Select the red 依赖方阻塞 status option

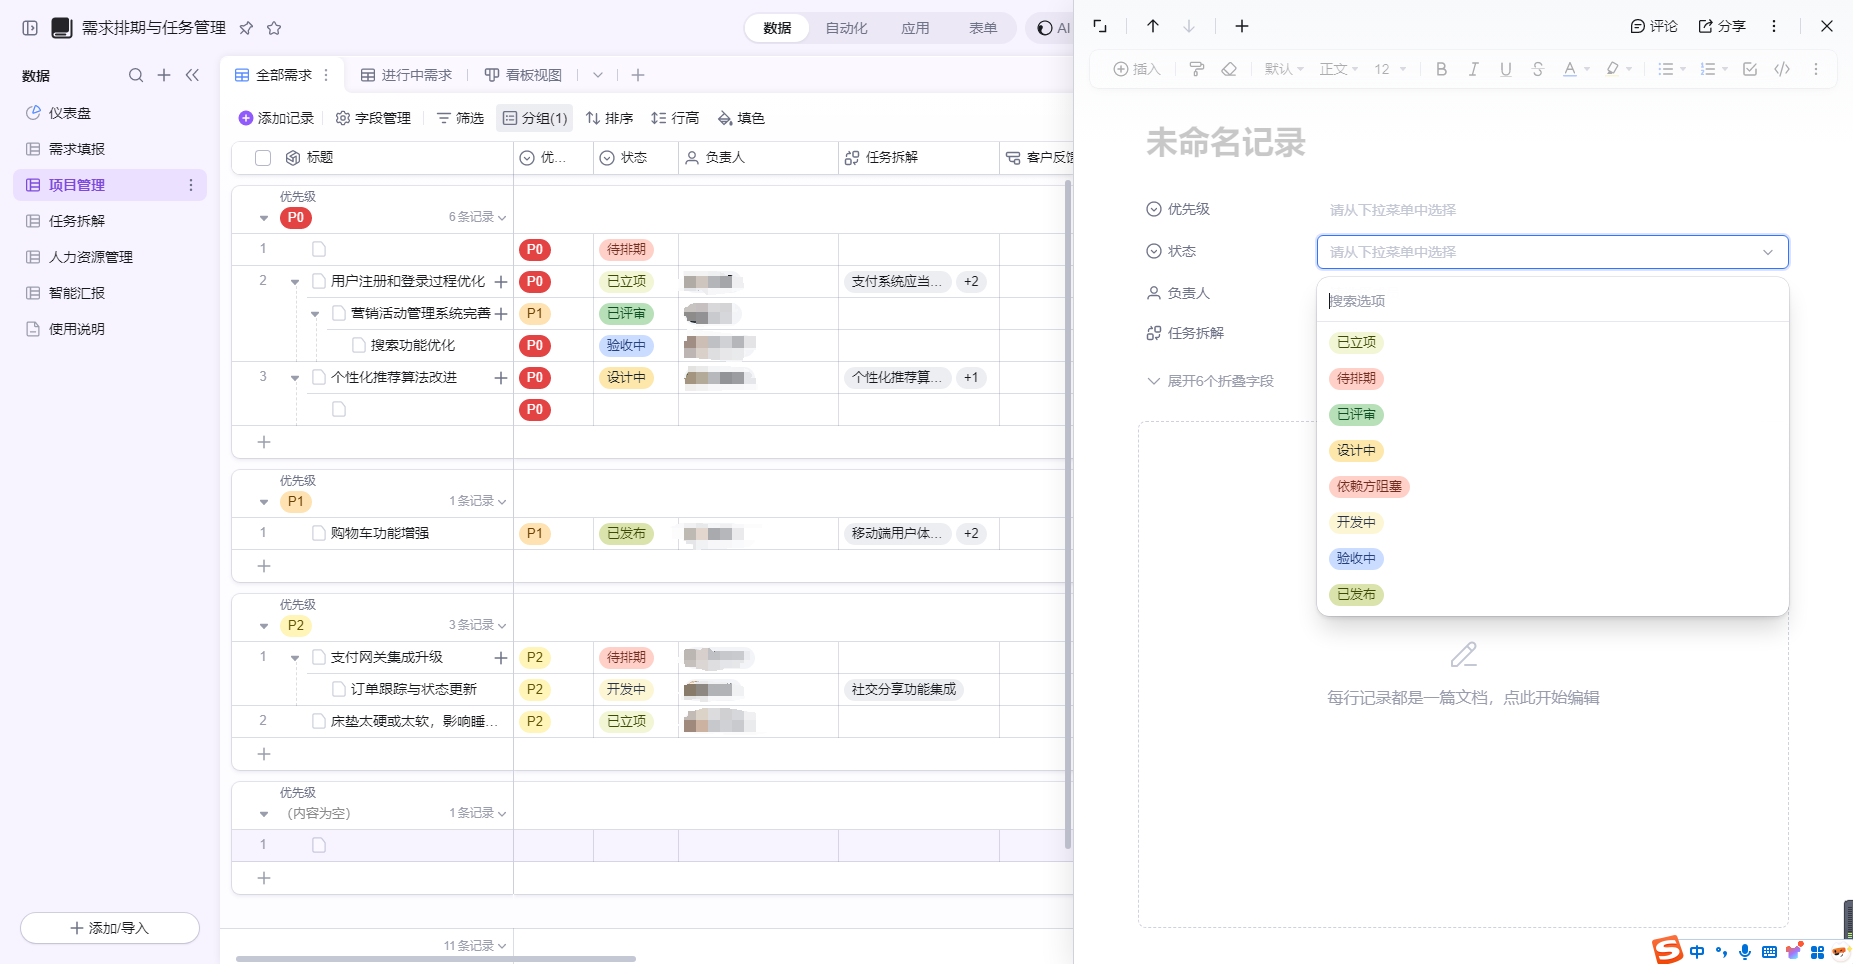(x=1368, y=486)
